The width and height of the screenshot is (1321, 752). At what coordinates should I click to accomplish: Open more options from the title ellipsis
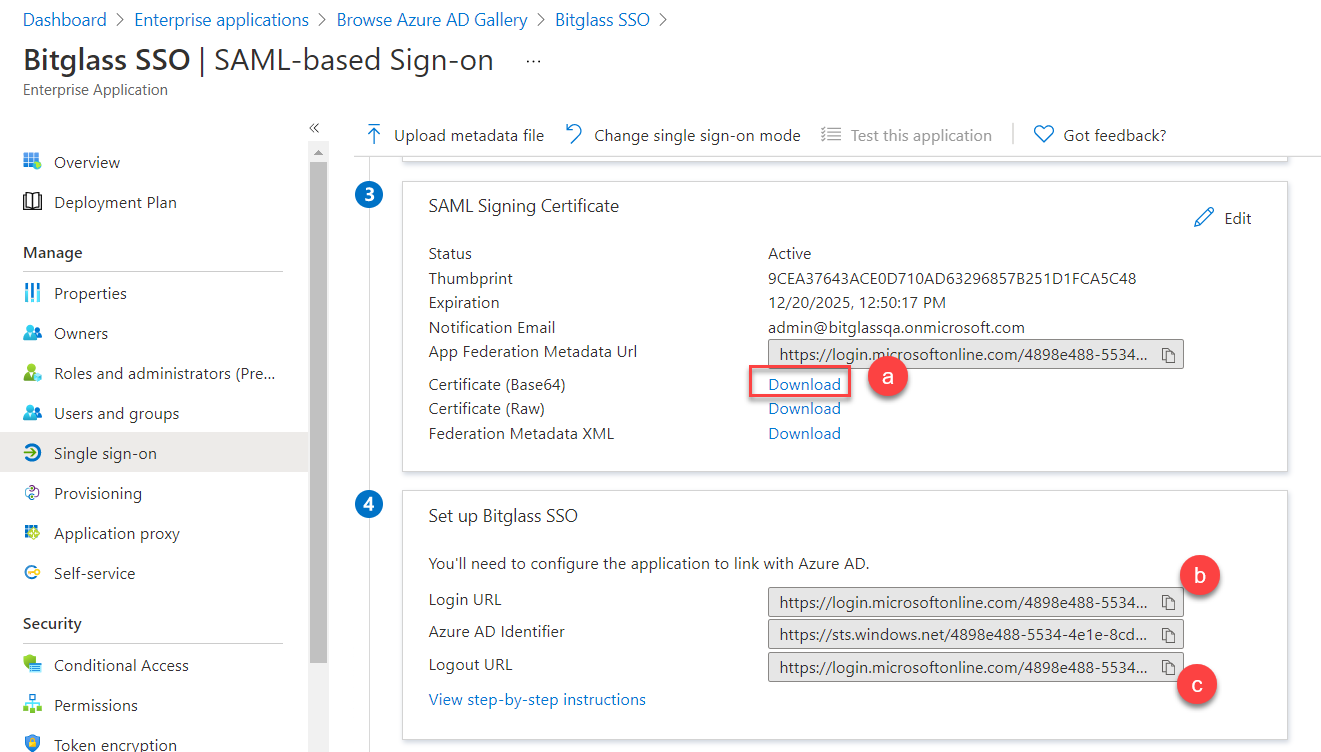[x=532, y=59]
